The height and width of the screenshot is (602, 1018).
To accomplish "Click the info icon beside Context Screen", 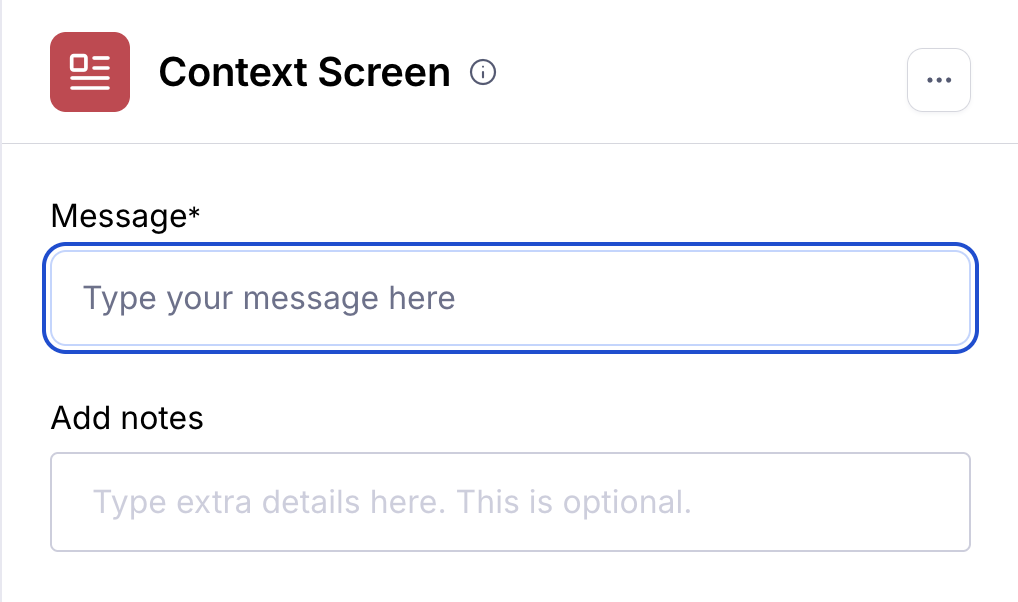I will tap(483, 72).
